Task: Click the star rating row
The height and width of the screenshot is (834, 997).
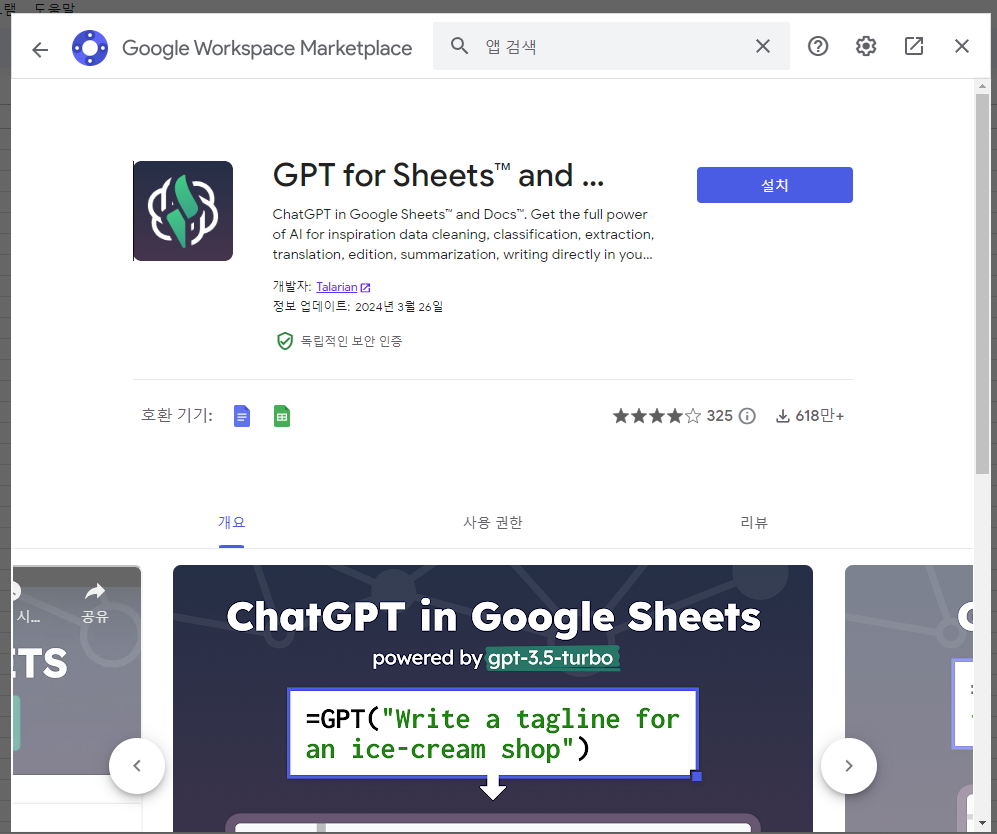Action: click(x=656, y=416)
